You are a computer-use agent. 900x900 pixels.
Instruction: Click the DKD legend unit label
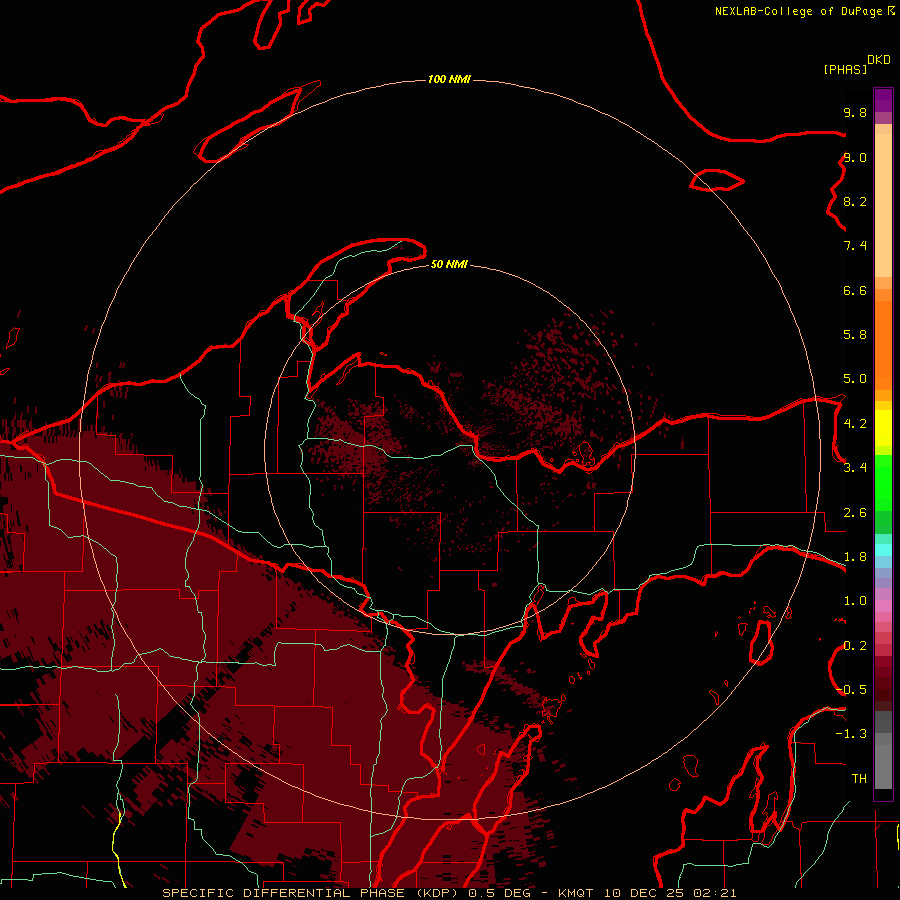tap(879, 60)
